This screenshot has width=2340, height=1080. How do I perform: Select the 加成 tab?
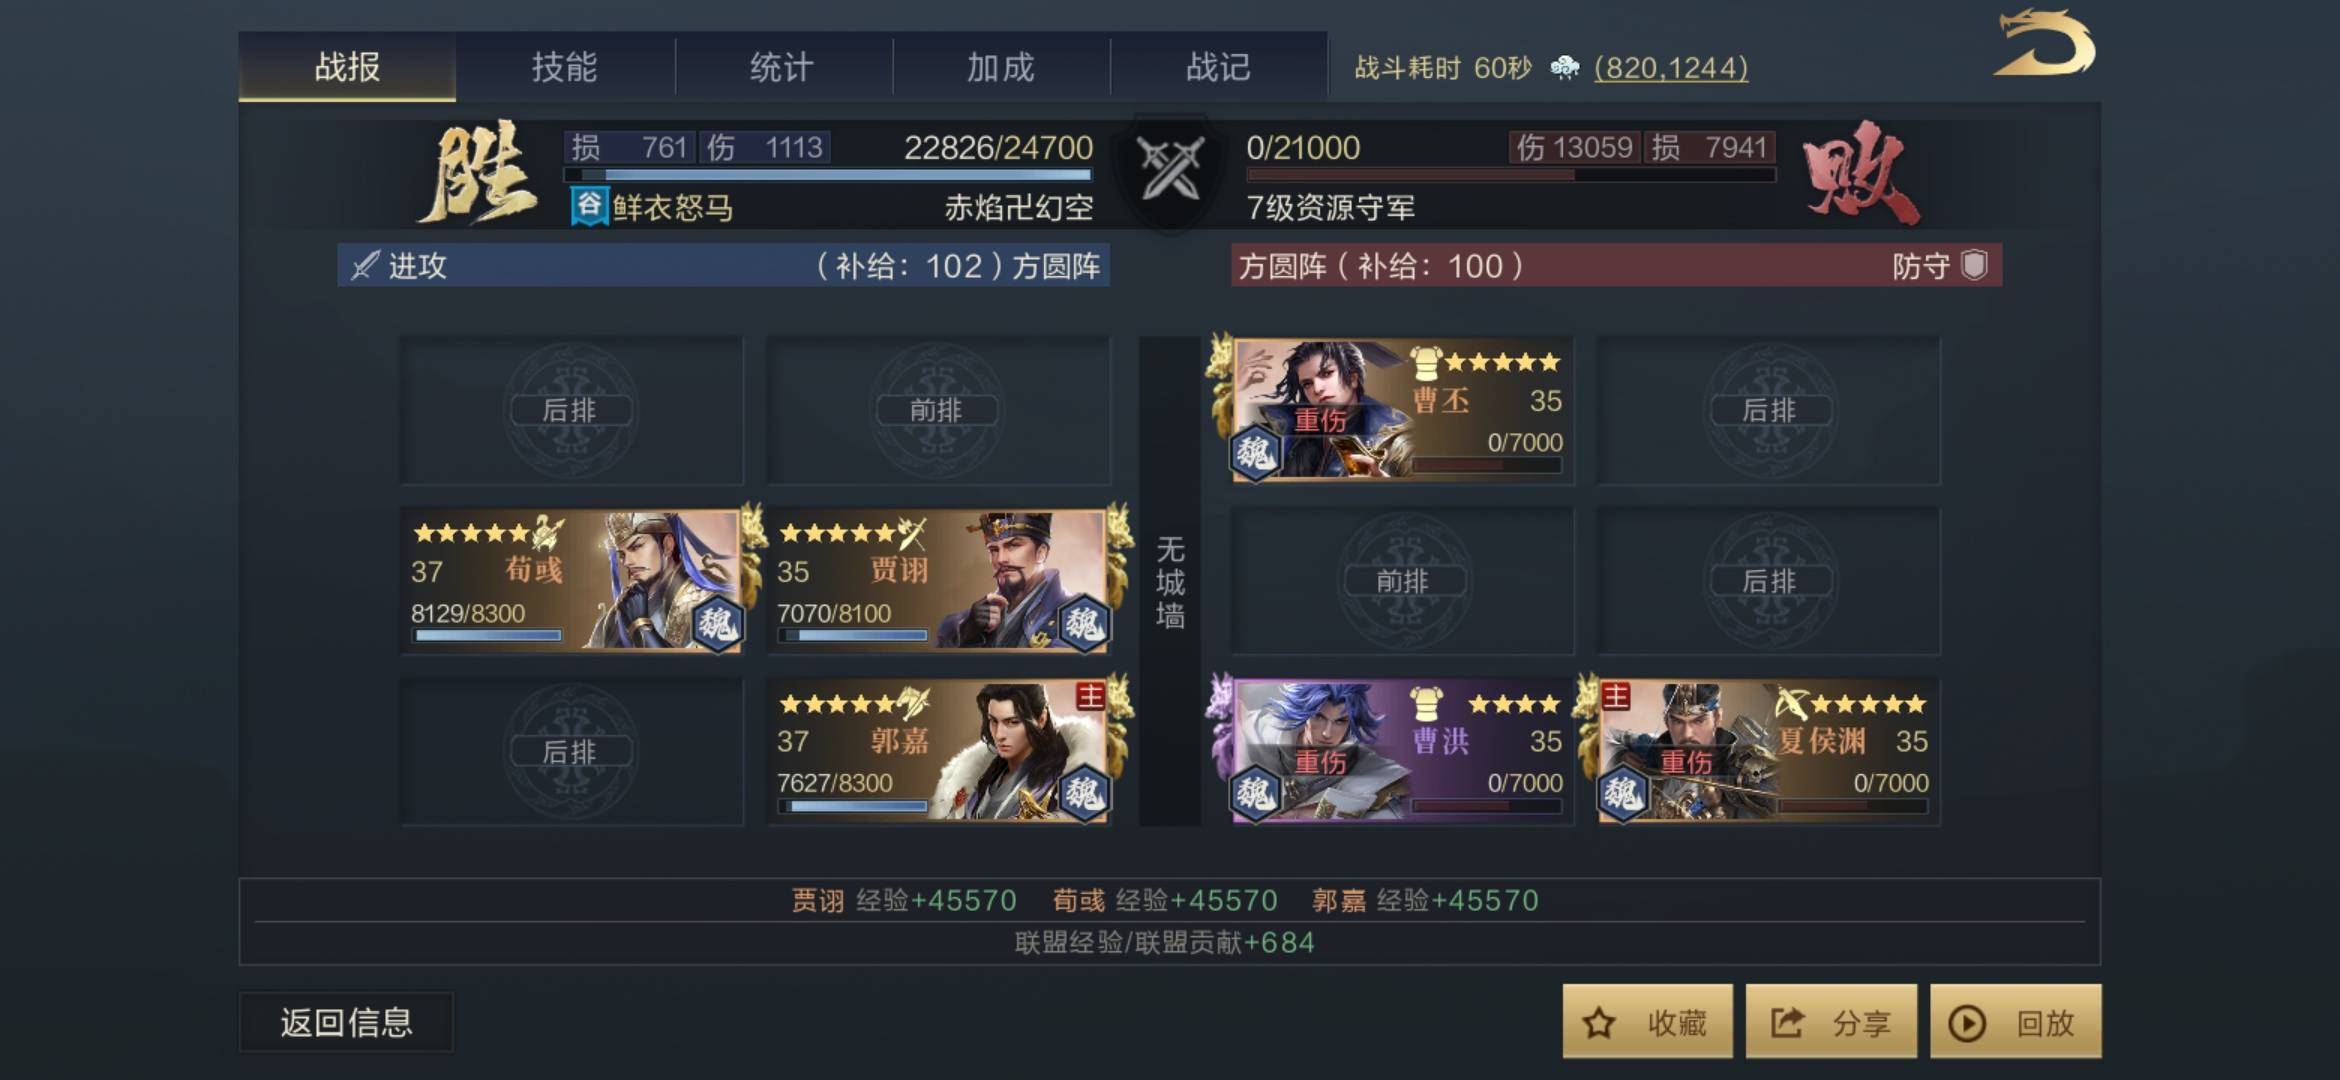tap(1001, 67)
